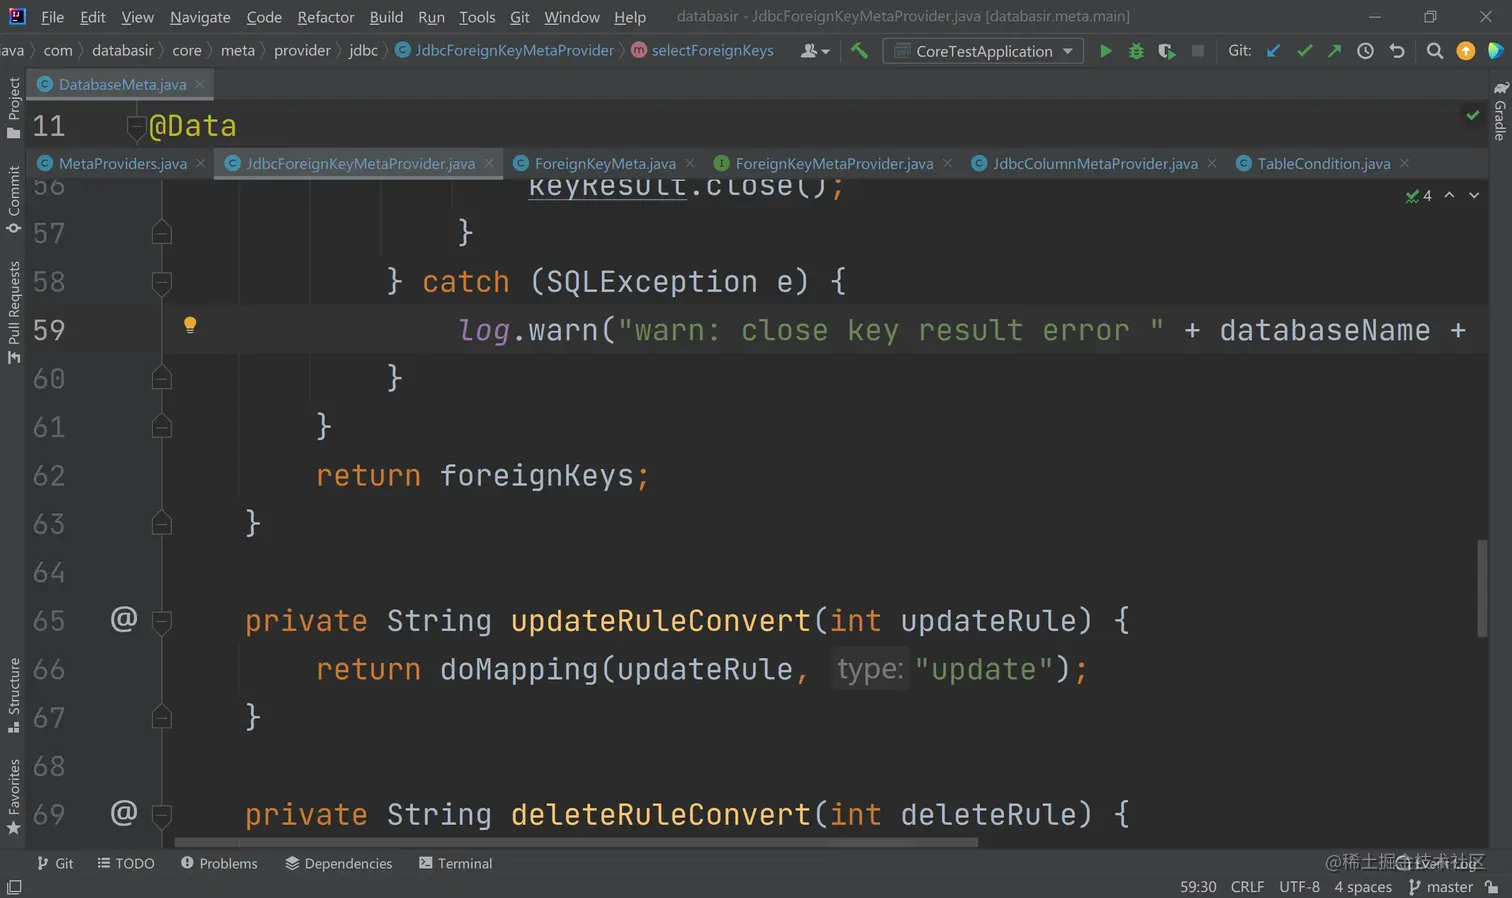Open the File menu
This screenshot has height=898, width=1512.
point(52,17)
